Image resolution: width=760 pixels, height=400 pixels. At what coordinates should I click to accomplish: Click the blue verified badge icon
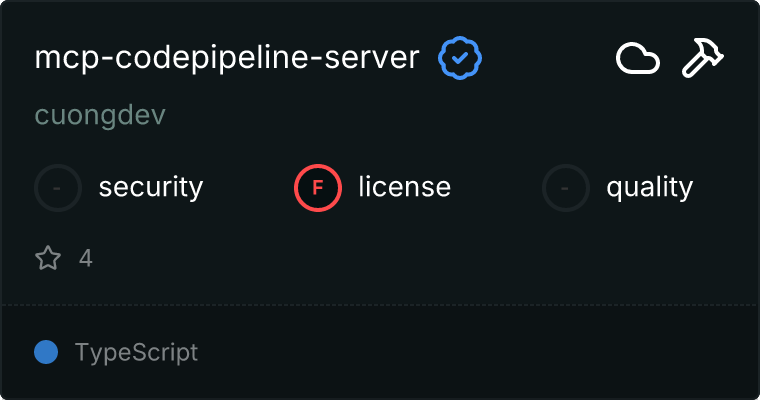pos(460,59)
